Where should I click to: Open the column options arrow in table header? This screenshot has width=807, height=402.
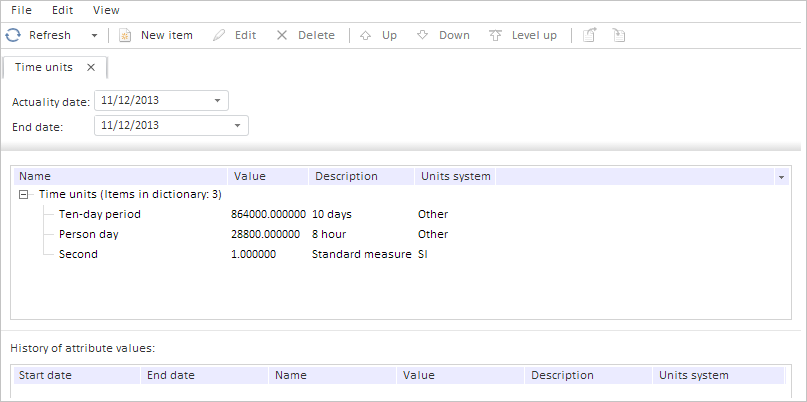tap(780, 176)
